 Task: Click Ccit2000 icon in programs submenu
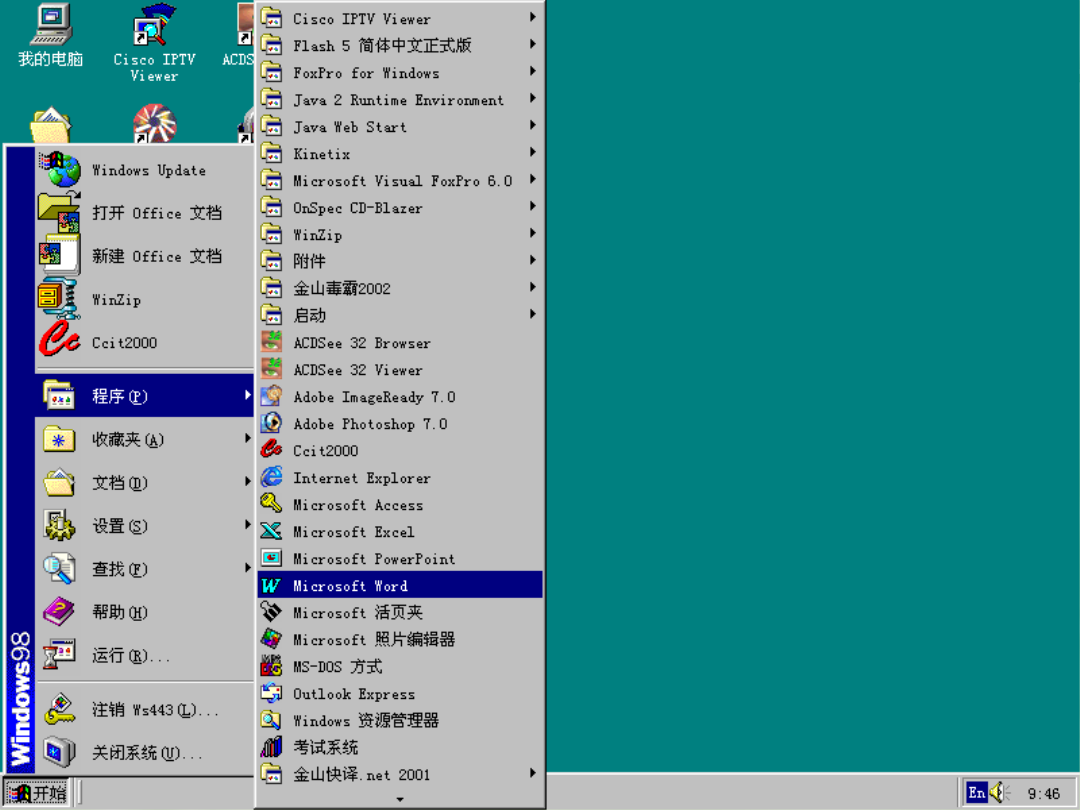click(x=271, y=450)
